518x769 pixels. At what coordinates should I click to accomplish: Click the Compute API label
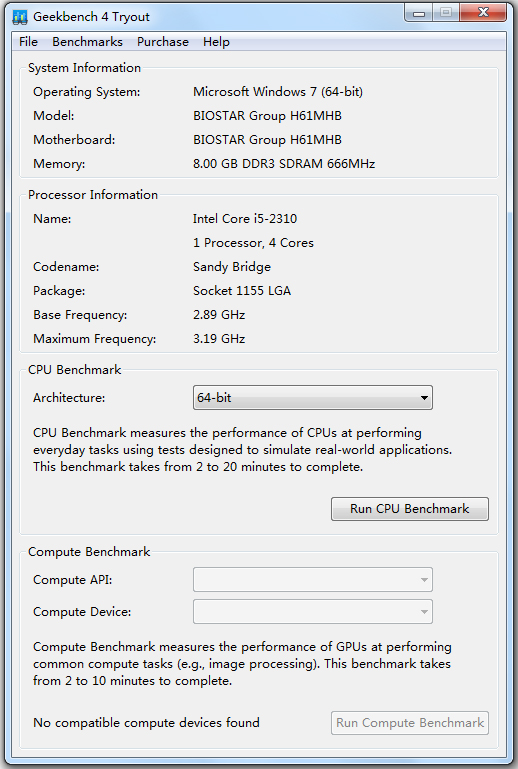73,580
